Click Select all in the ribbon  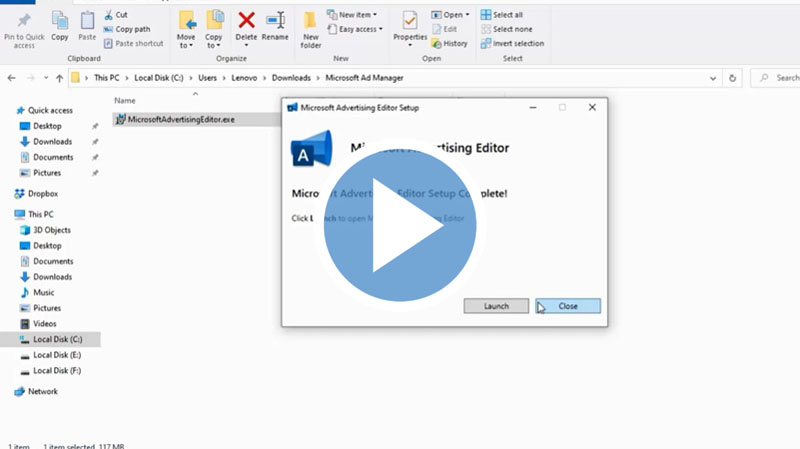[x=502, y=15]
